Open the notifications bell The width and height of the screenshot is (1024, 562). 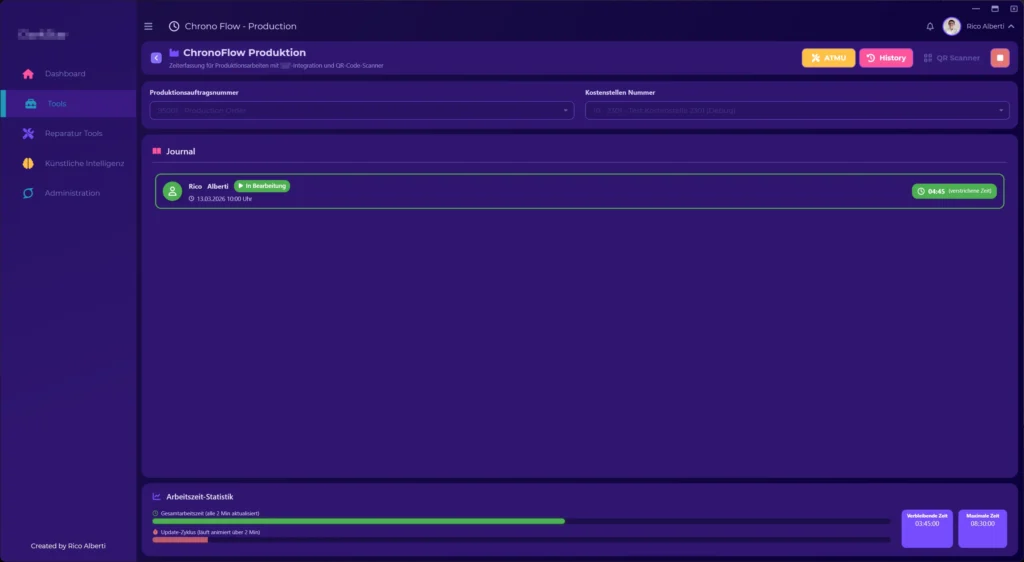(930, 26)
